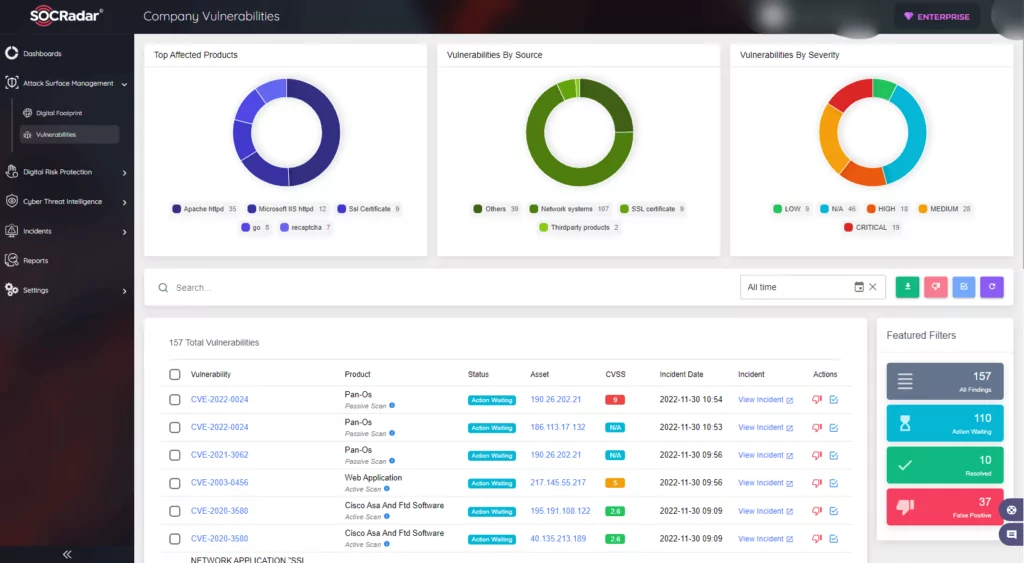Select the 10 Resolved filter card
This screenshot has height=563, width=1024.
[x=945, y=465]
